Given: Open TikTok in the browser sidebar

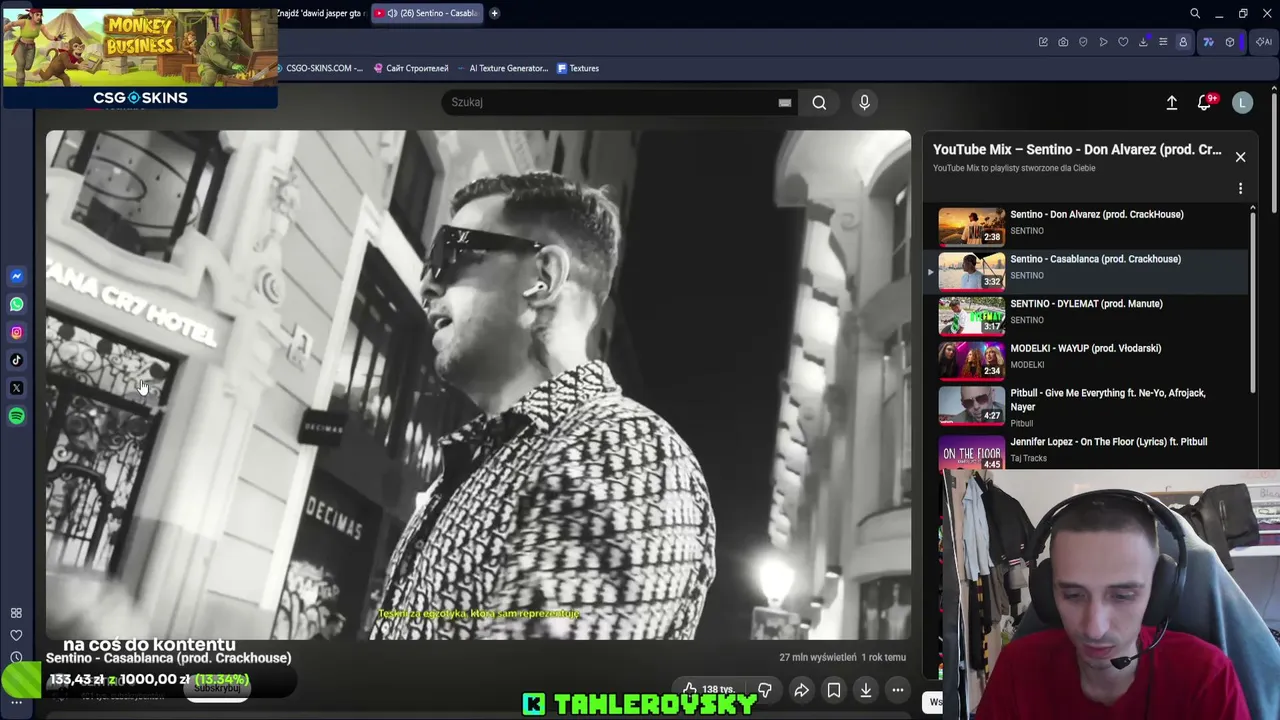Looking at the screenshot, I should 16,360.
